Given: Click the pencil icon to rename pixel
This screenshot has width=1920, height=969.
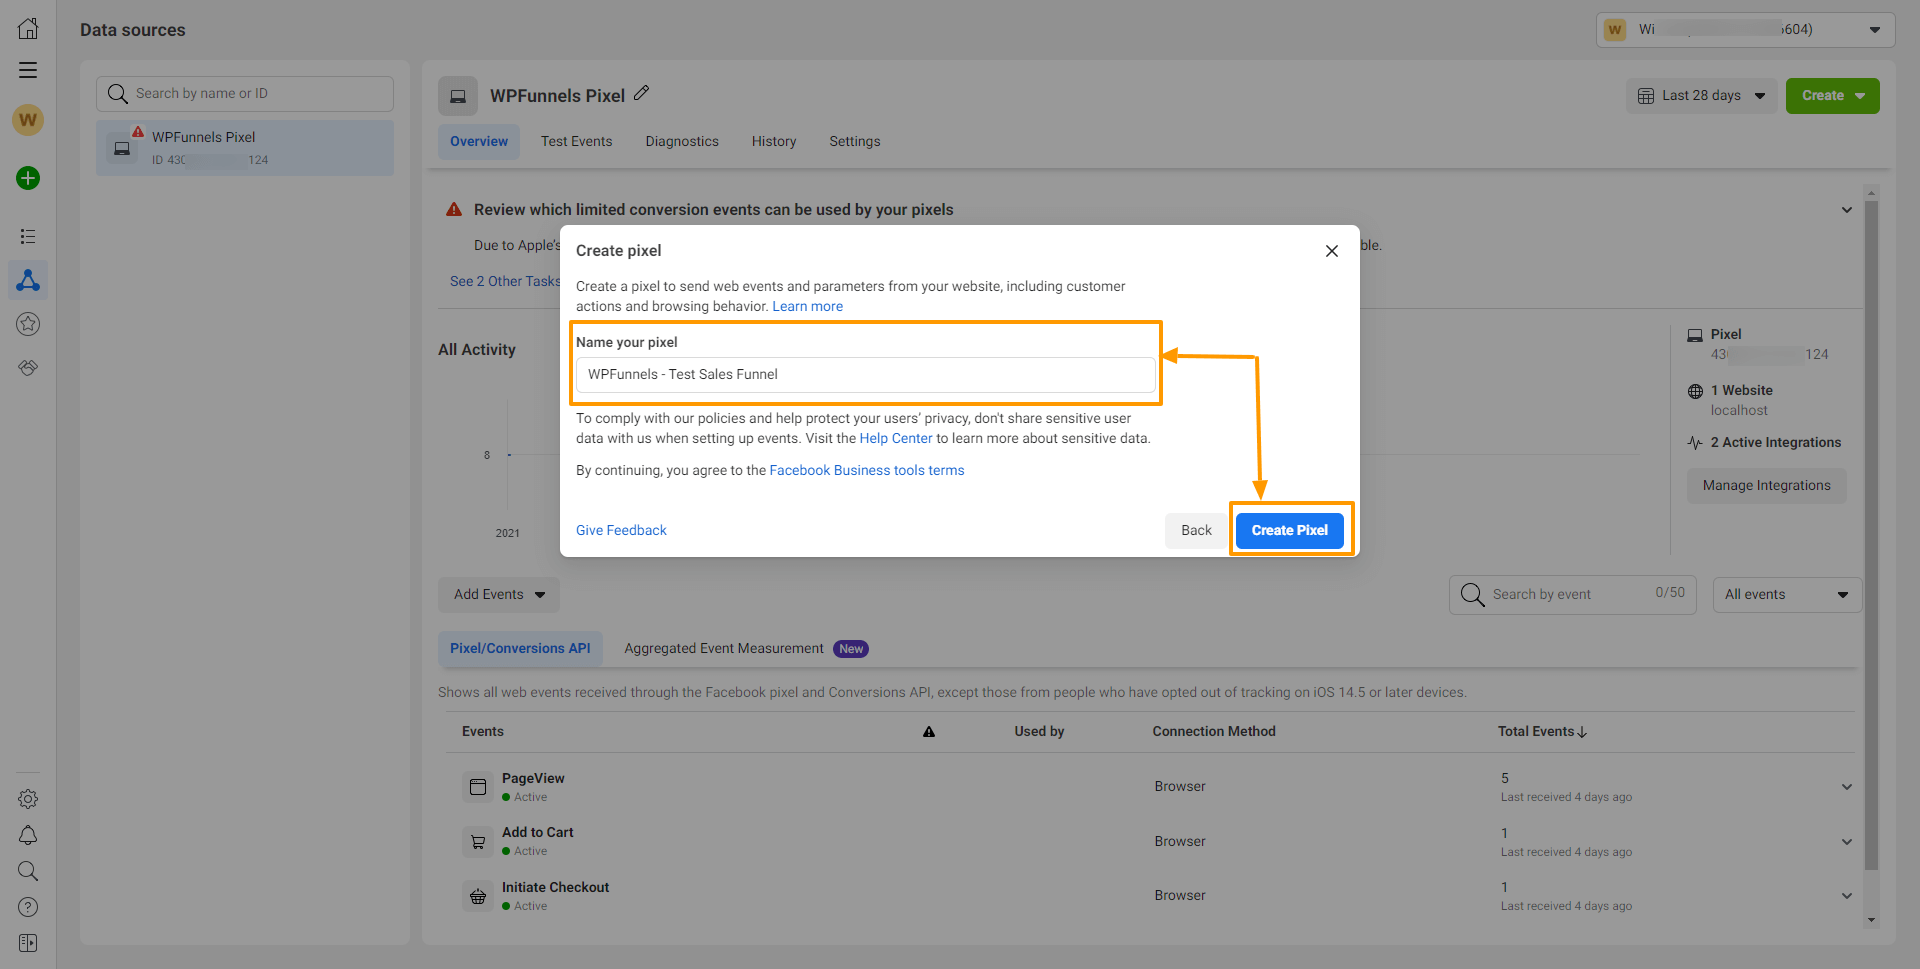Looking at the screenshot, I should (642, 93).
